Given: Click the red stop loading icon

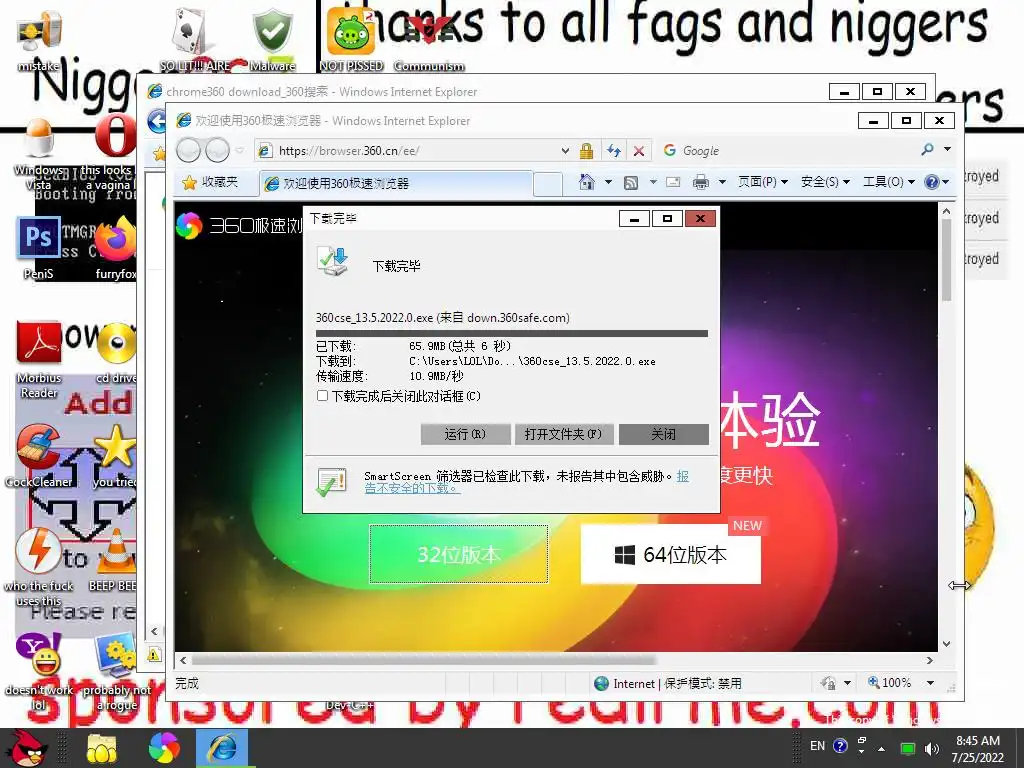Looking at the screenshot, I should click(x=639, y=151).
